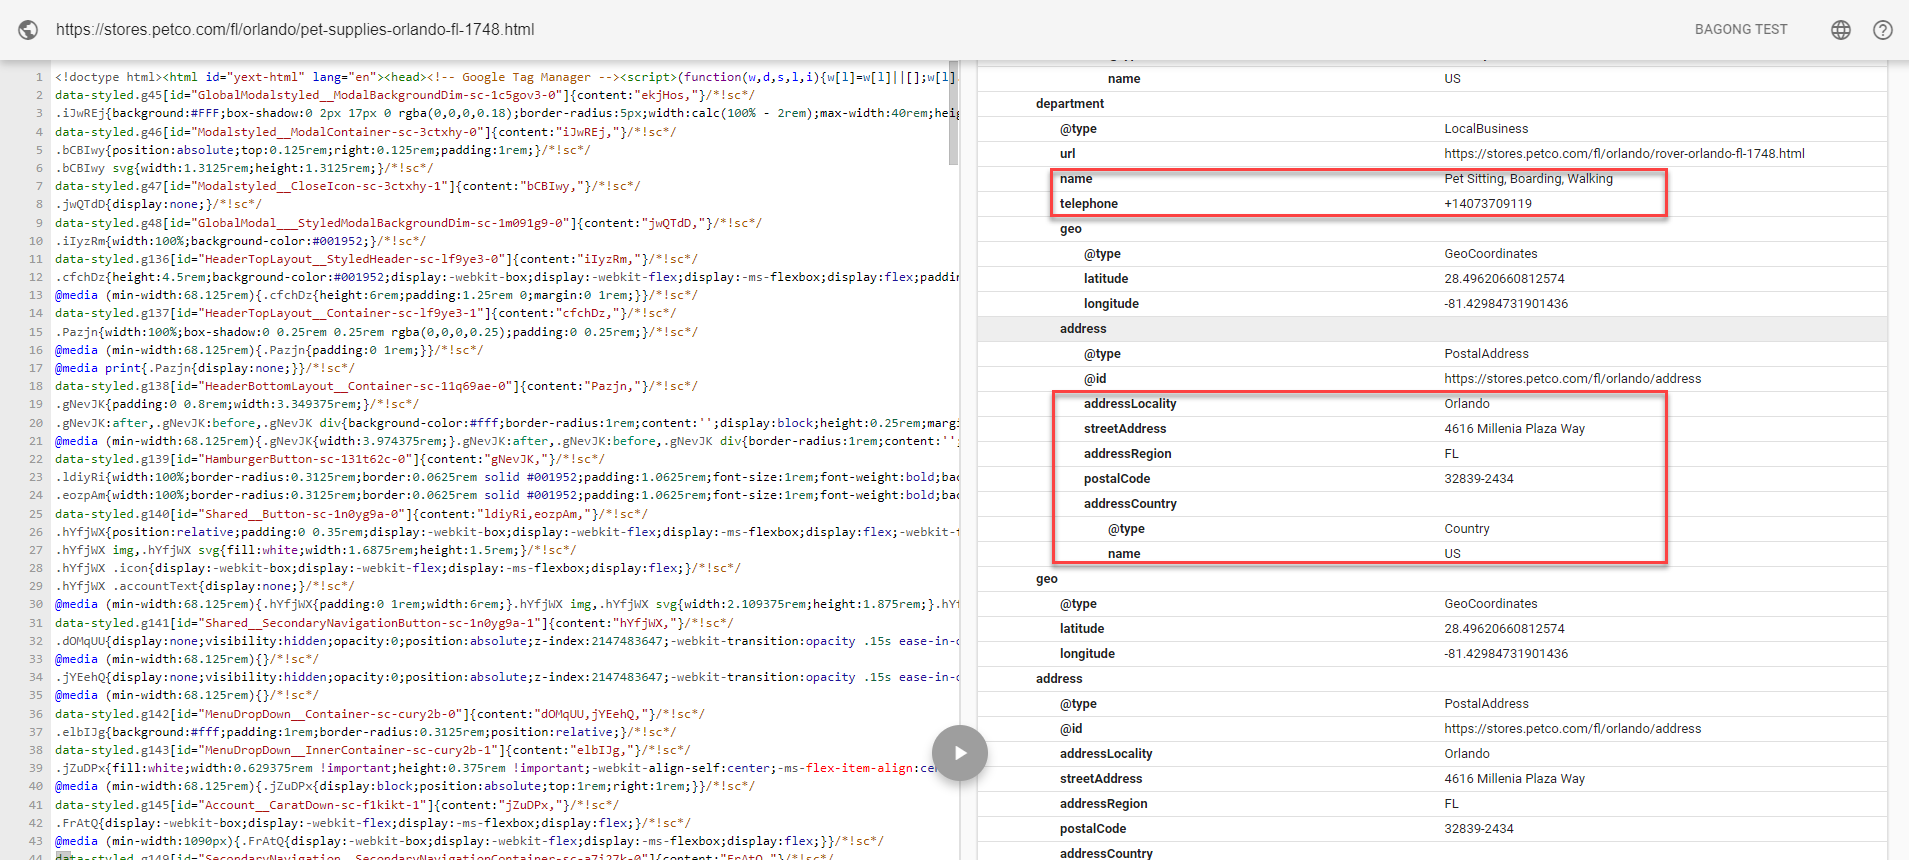Click the US name value at panel top

(x=1452, y=79)
